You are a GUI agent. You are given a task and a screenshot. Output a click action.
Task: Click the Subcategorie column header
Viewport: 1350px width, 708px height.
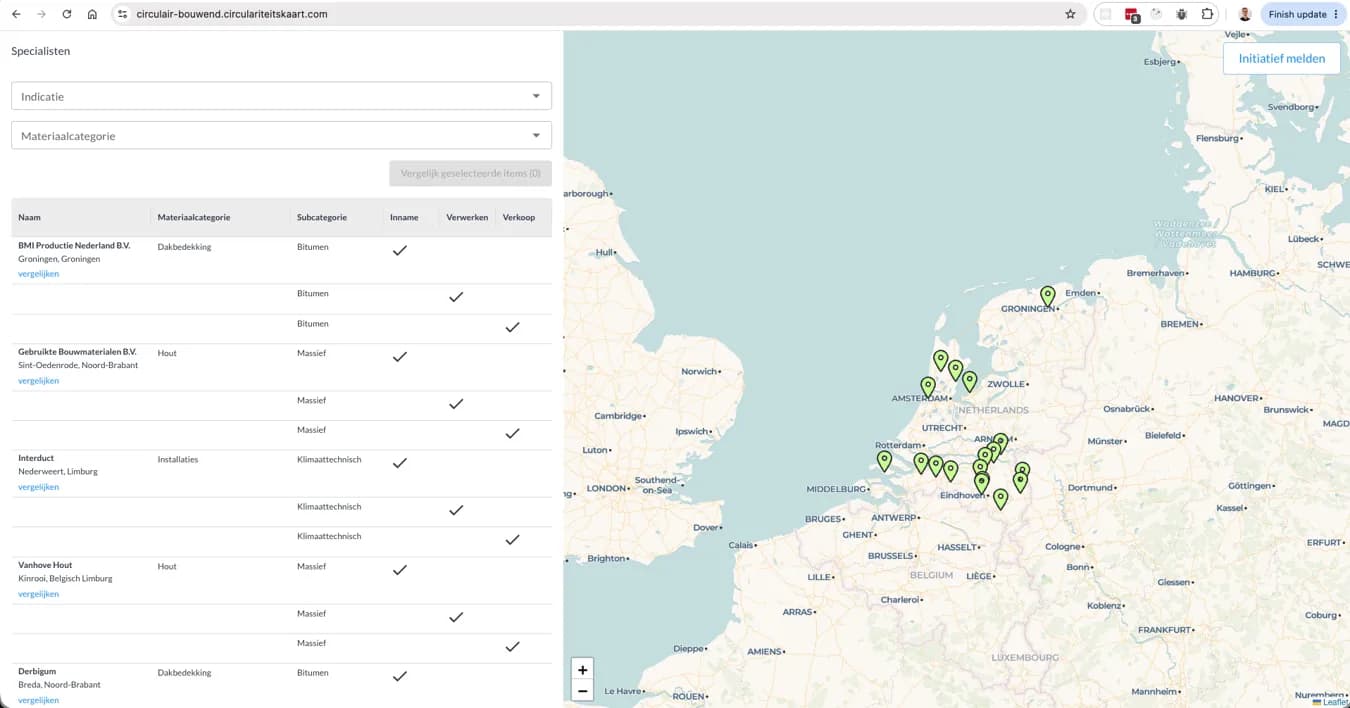[322, 217]
